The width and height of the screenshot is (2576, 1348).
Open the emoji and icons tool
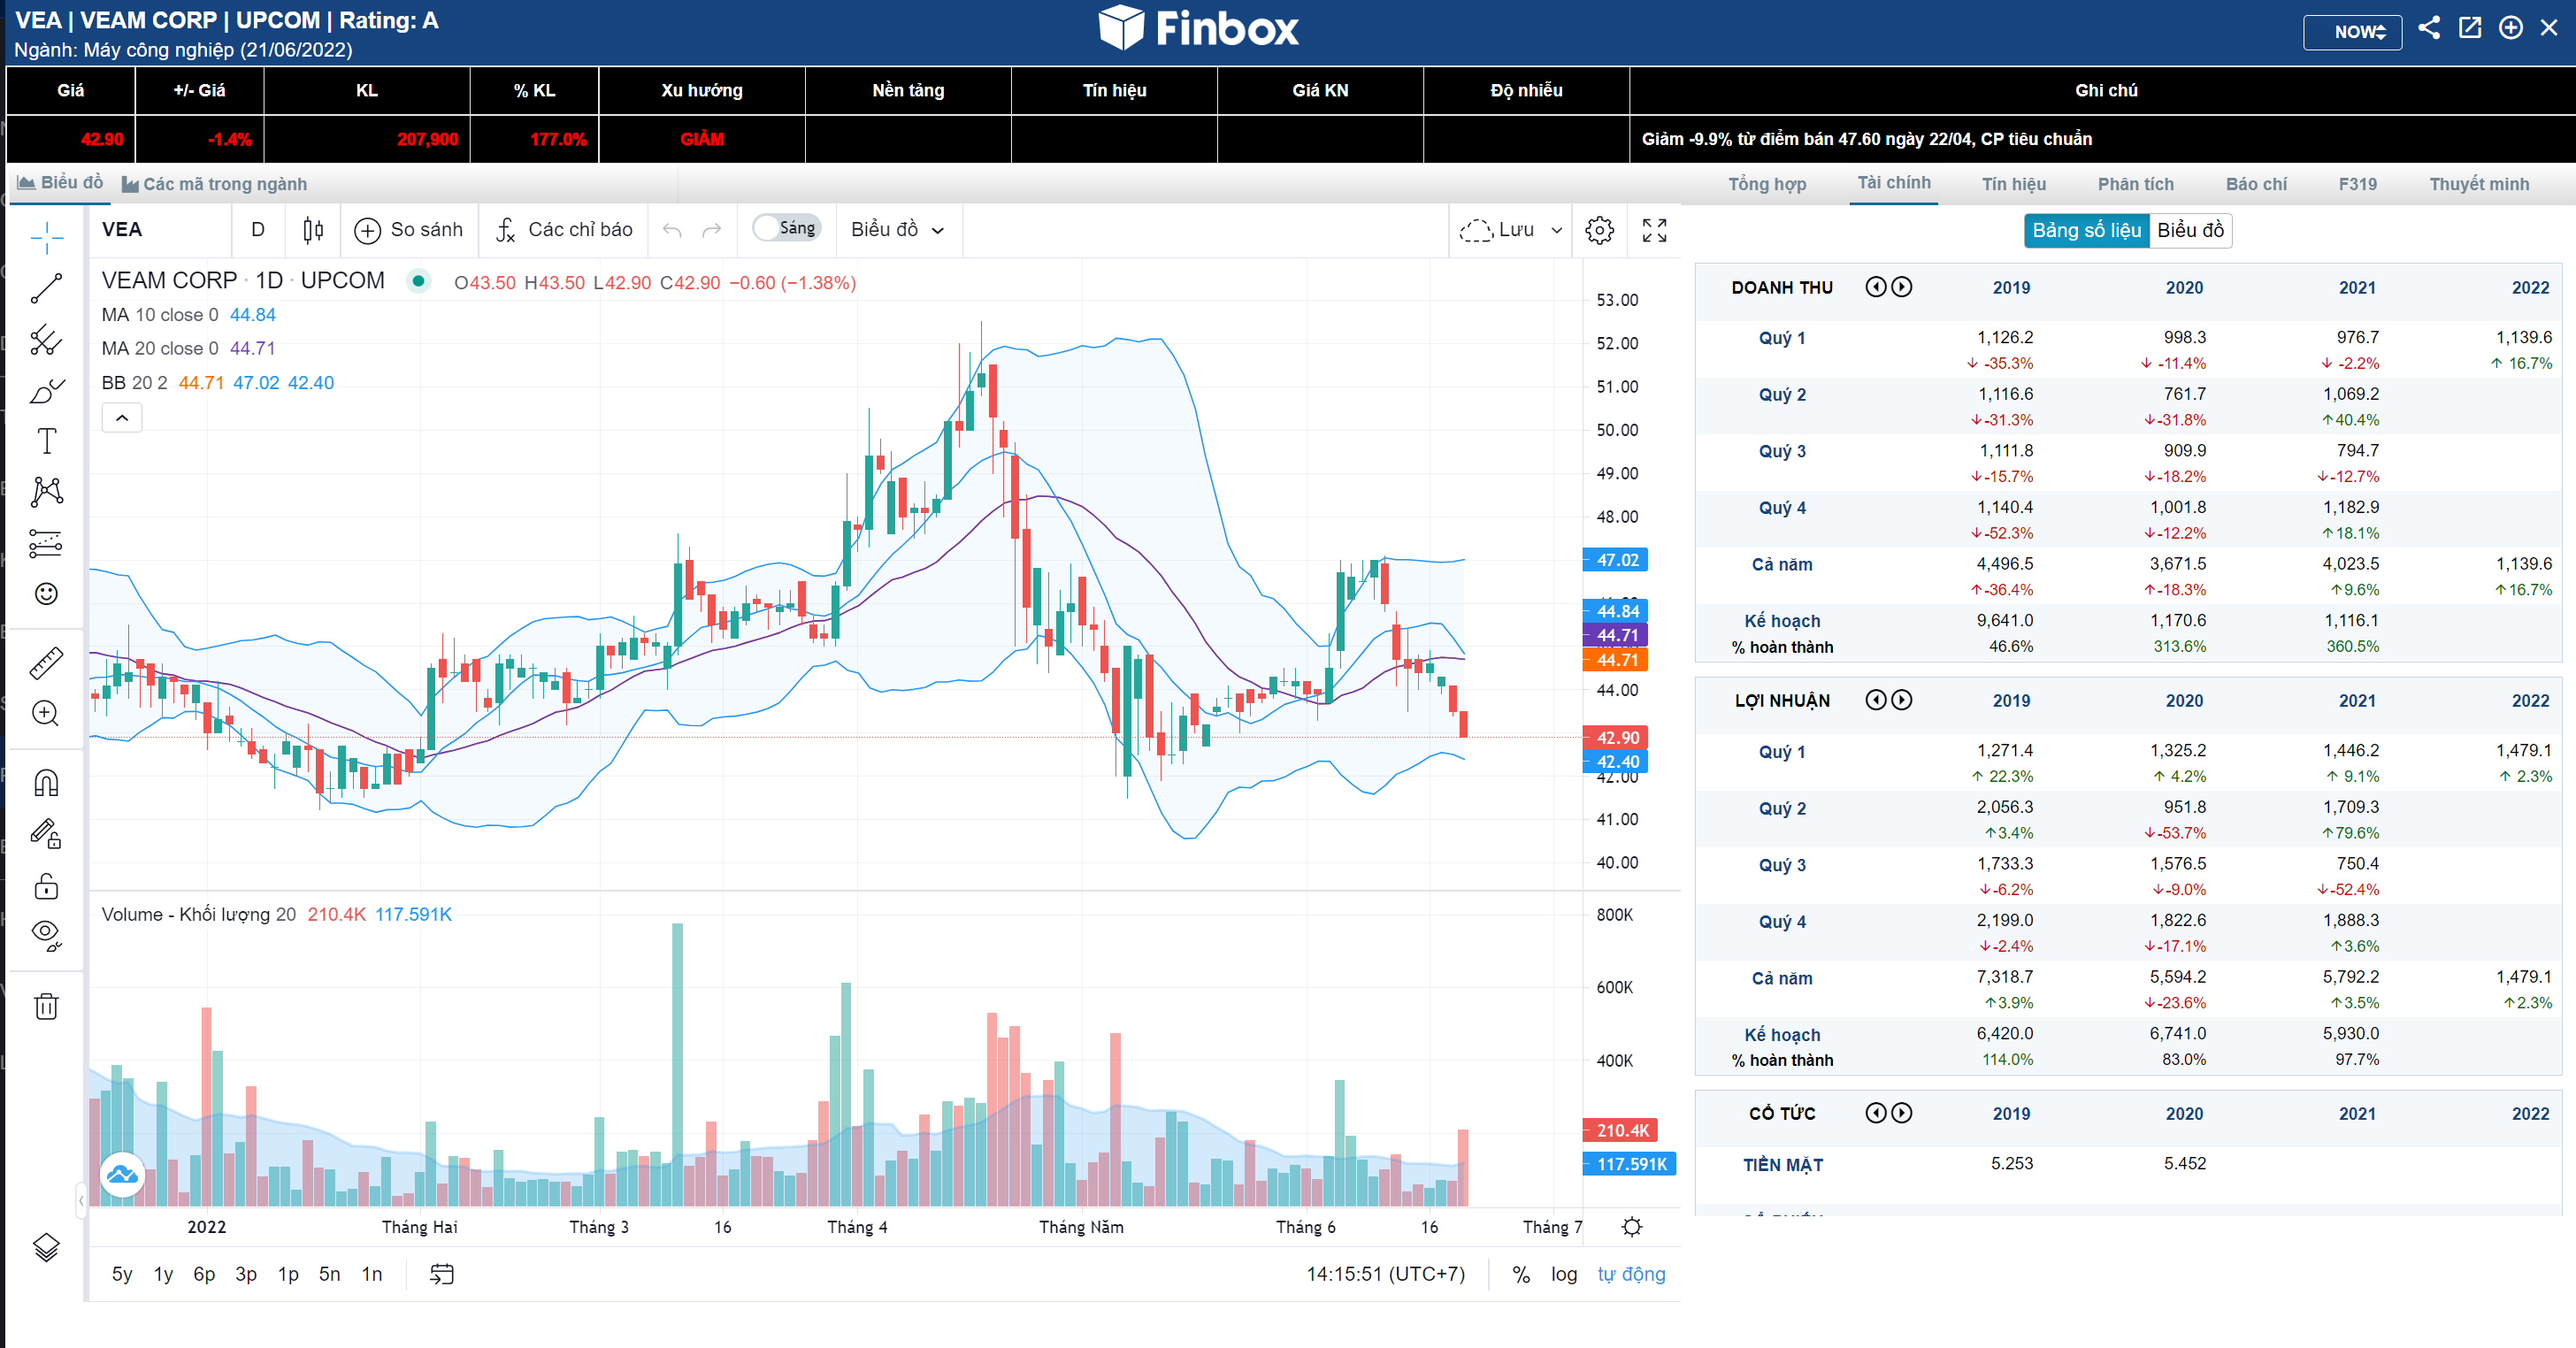pos(46,594)
